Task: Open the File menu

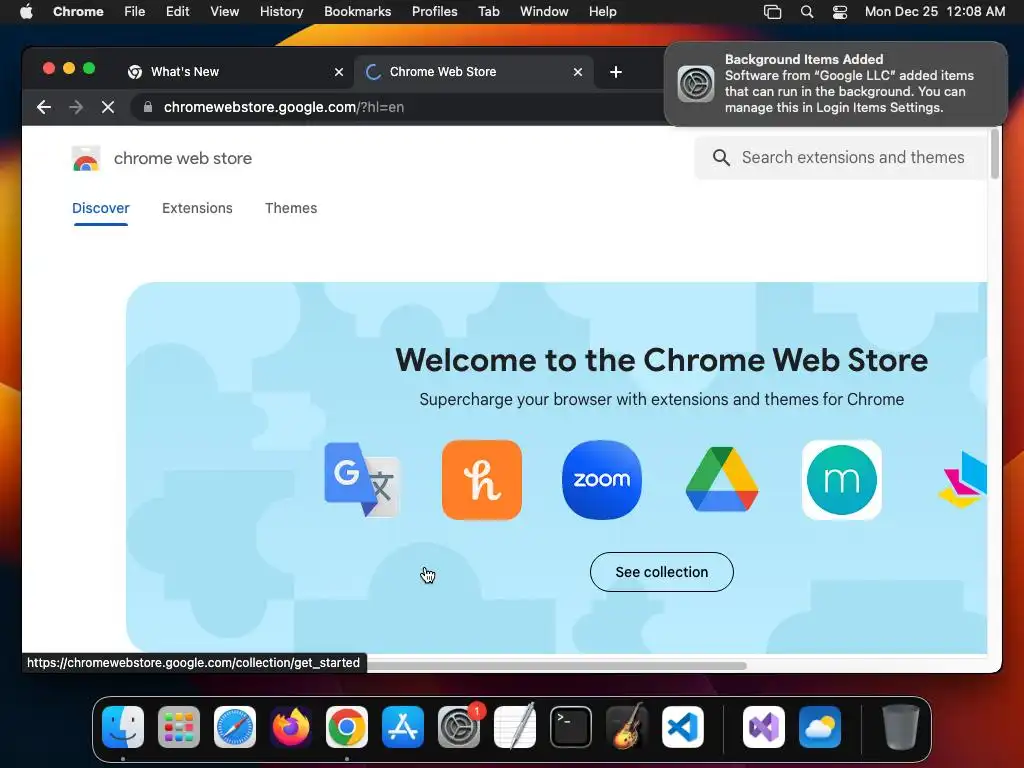Action: [135, 12]
